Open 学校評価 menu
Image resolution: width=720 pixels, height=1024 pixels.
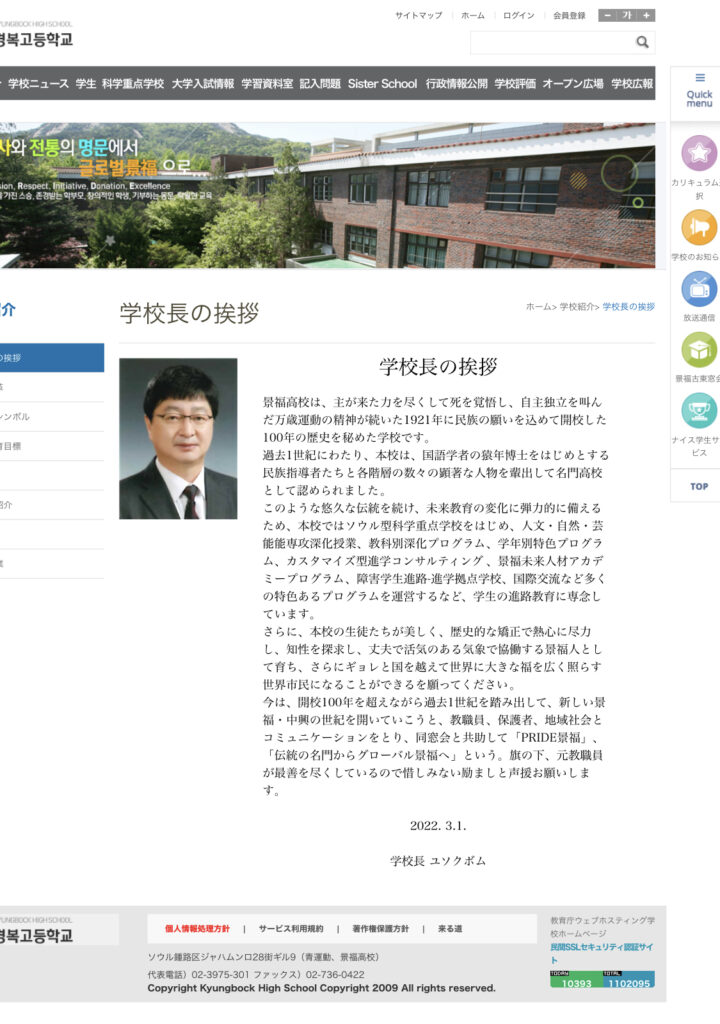[x=515, y=84]
